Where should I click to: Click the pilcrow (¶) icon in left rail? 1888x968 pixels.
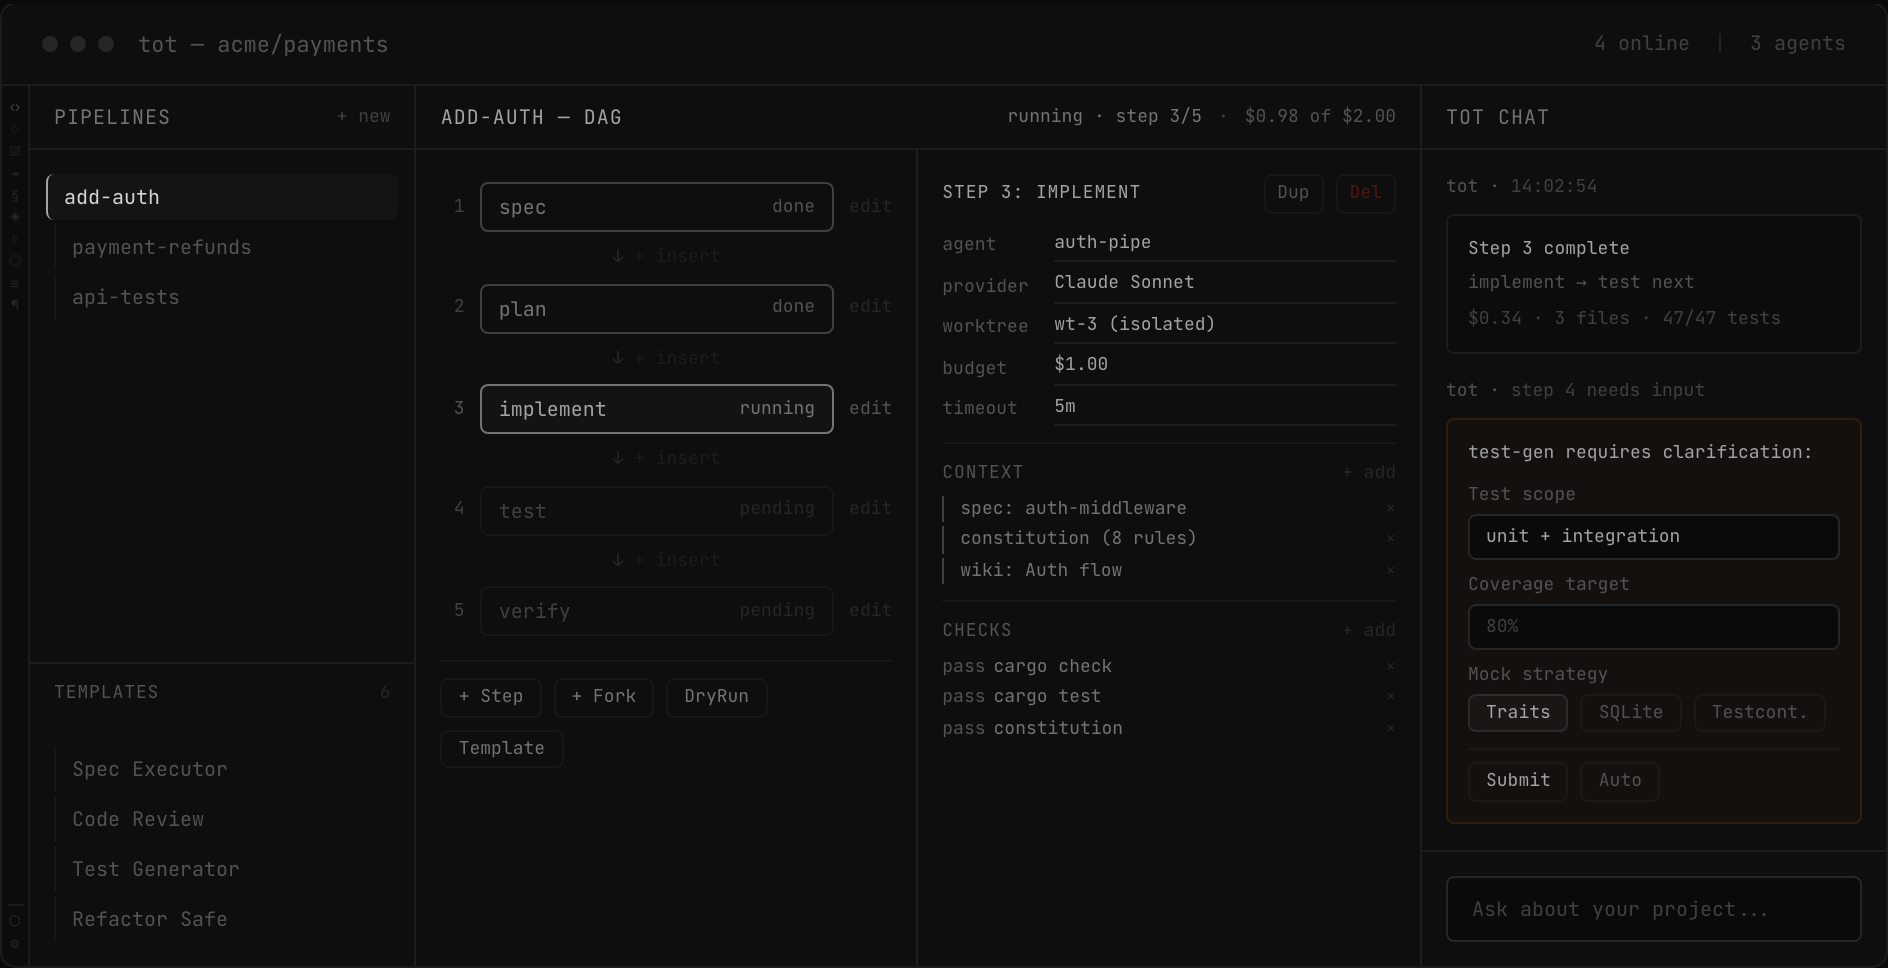pyautogui.click(x=15, y=304)
